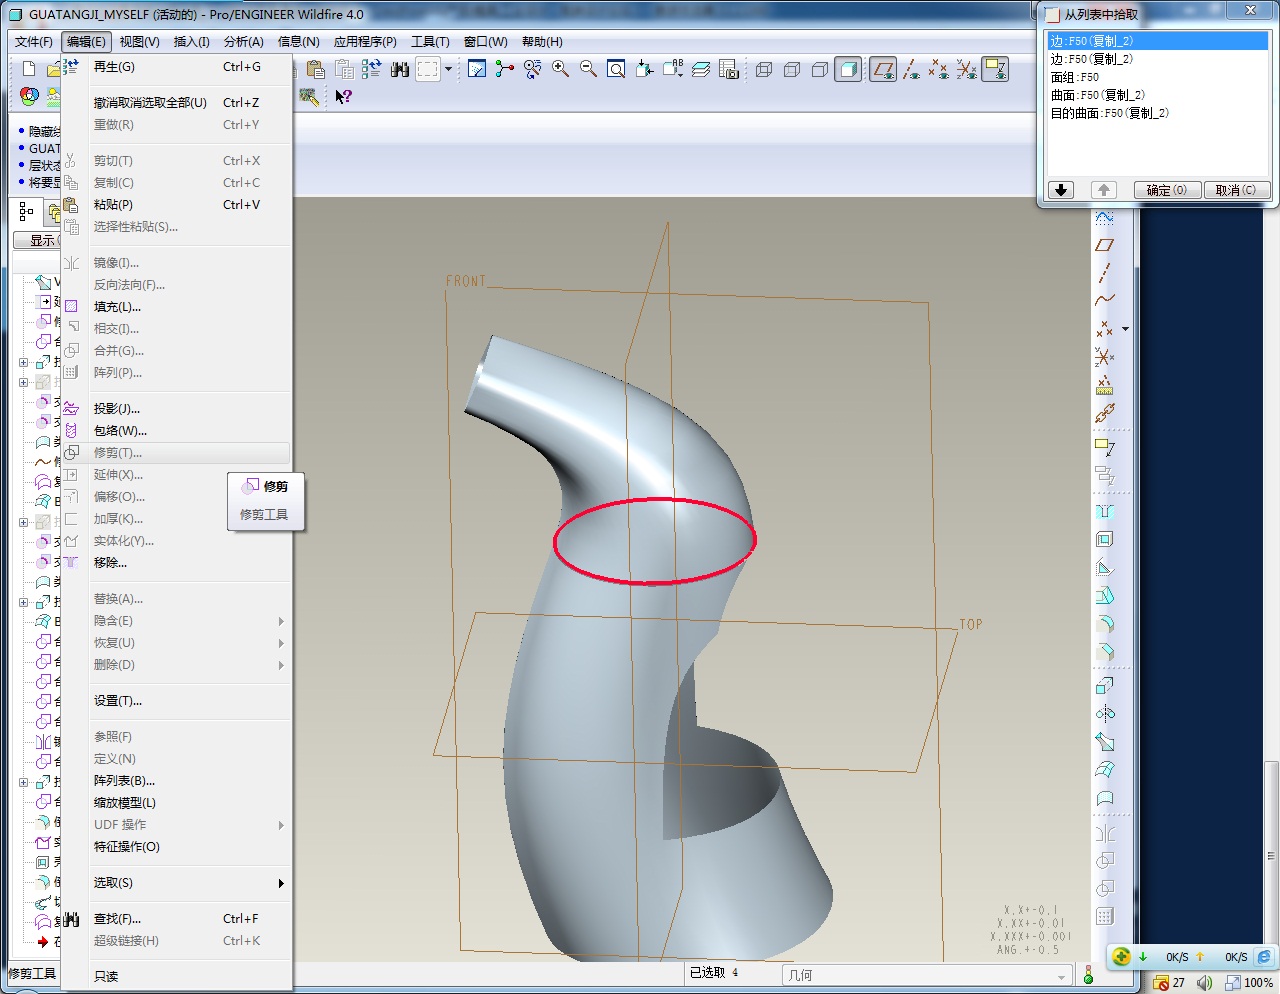Choose 填充(L)... from the Edit menu
Image resolution: width=1280 pixels, height=994 pixels.
[x=176, y=307]
